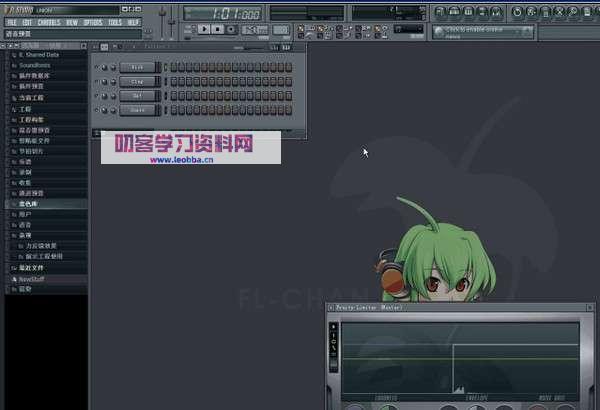This screenshot has width=600, height=410.
Task: Open the NewStuff item in browser
Action: coord(46,279)
